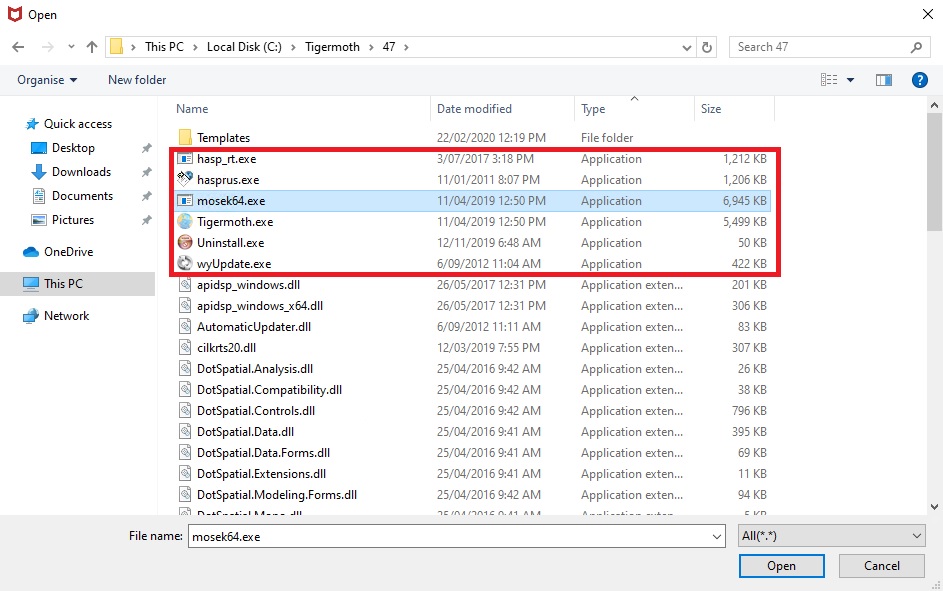Create a New folder
The width and height of the screenshot is (943, 591).
click(x=137, y=80)
